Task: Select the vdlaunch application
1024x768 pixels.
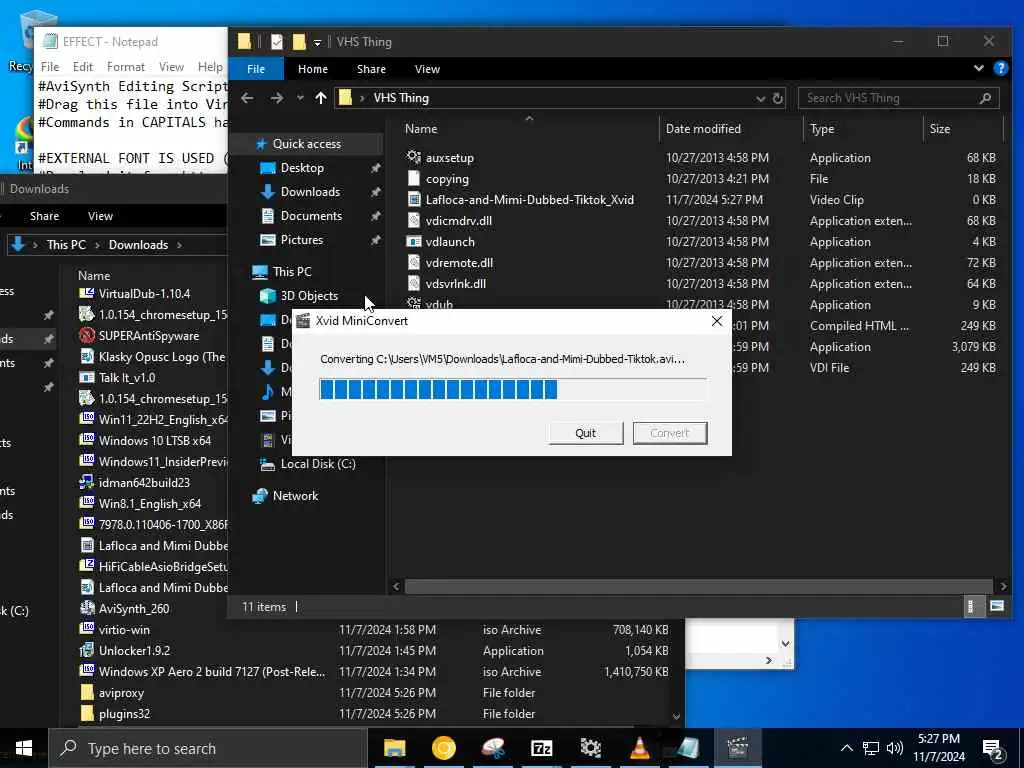Action: coord(450,242)
